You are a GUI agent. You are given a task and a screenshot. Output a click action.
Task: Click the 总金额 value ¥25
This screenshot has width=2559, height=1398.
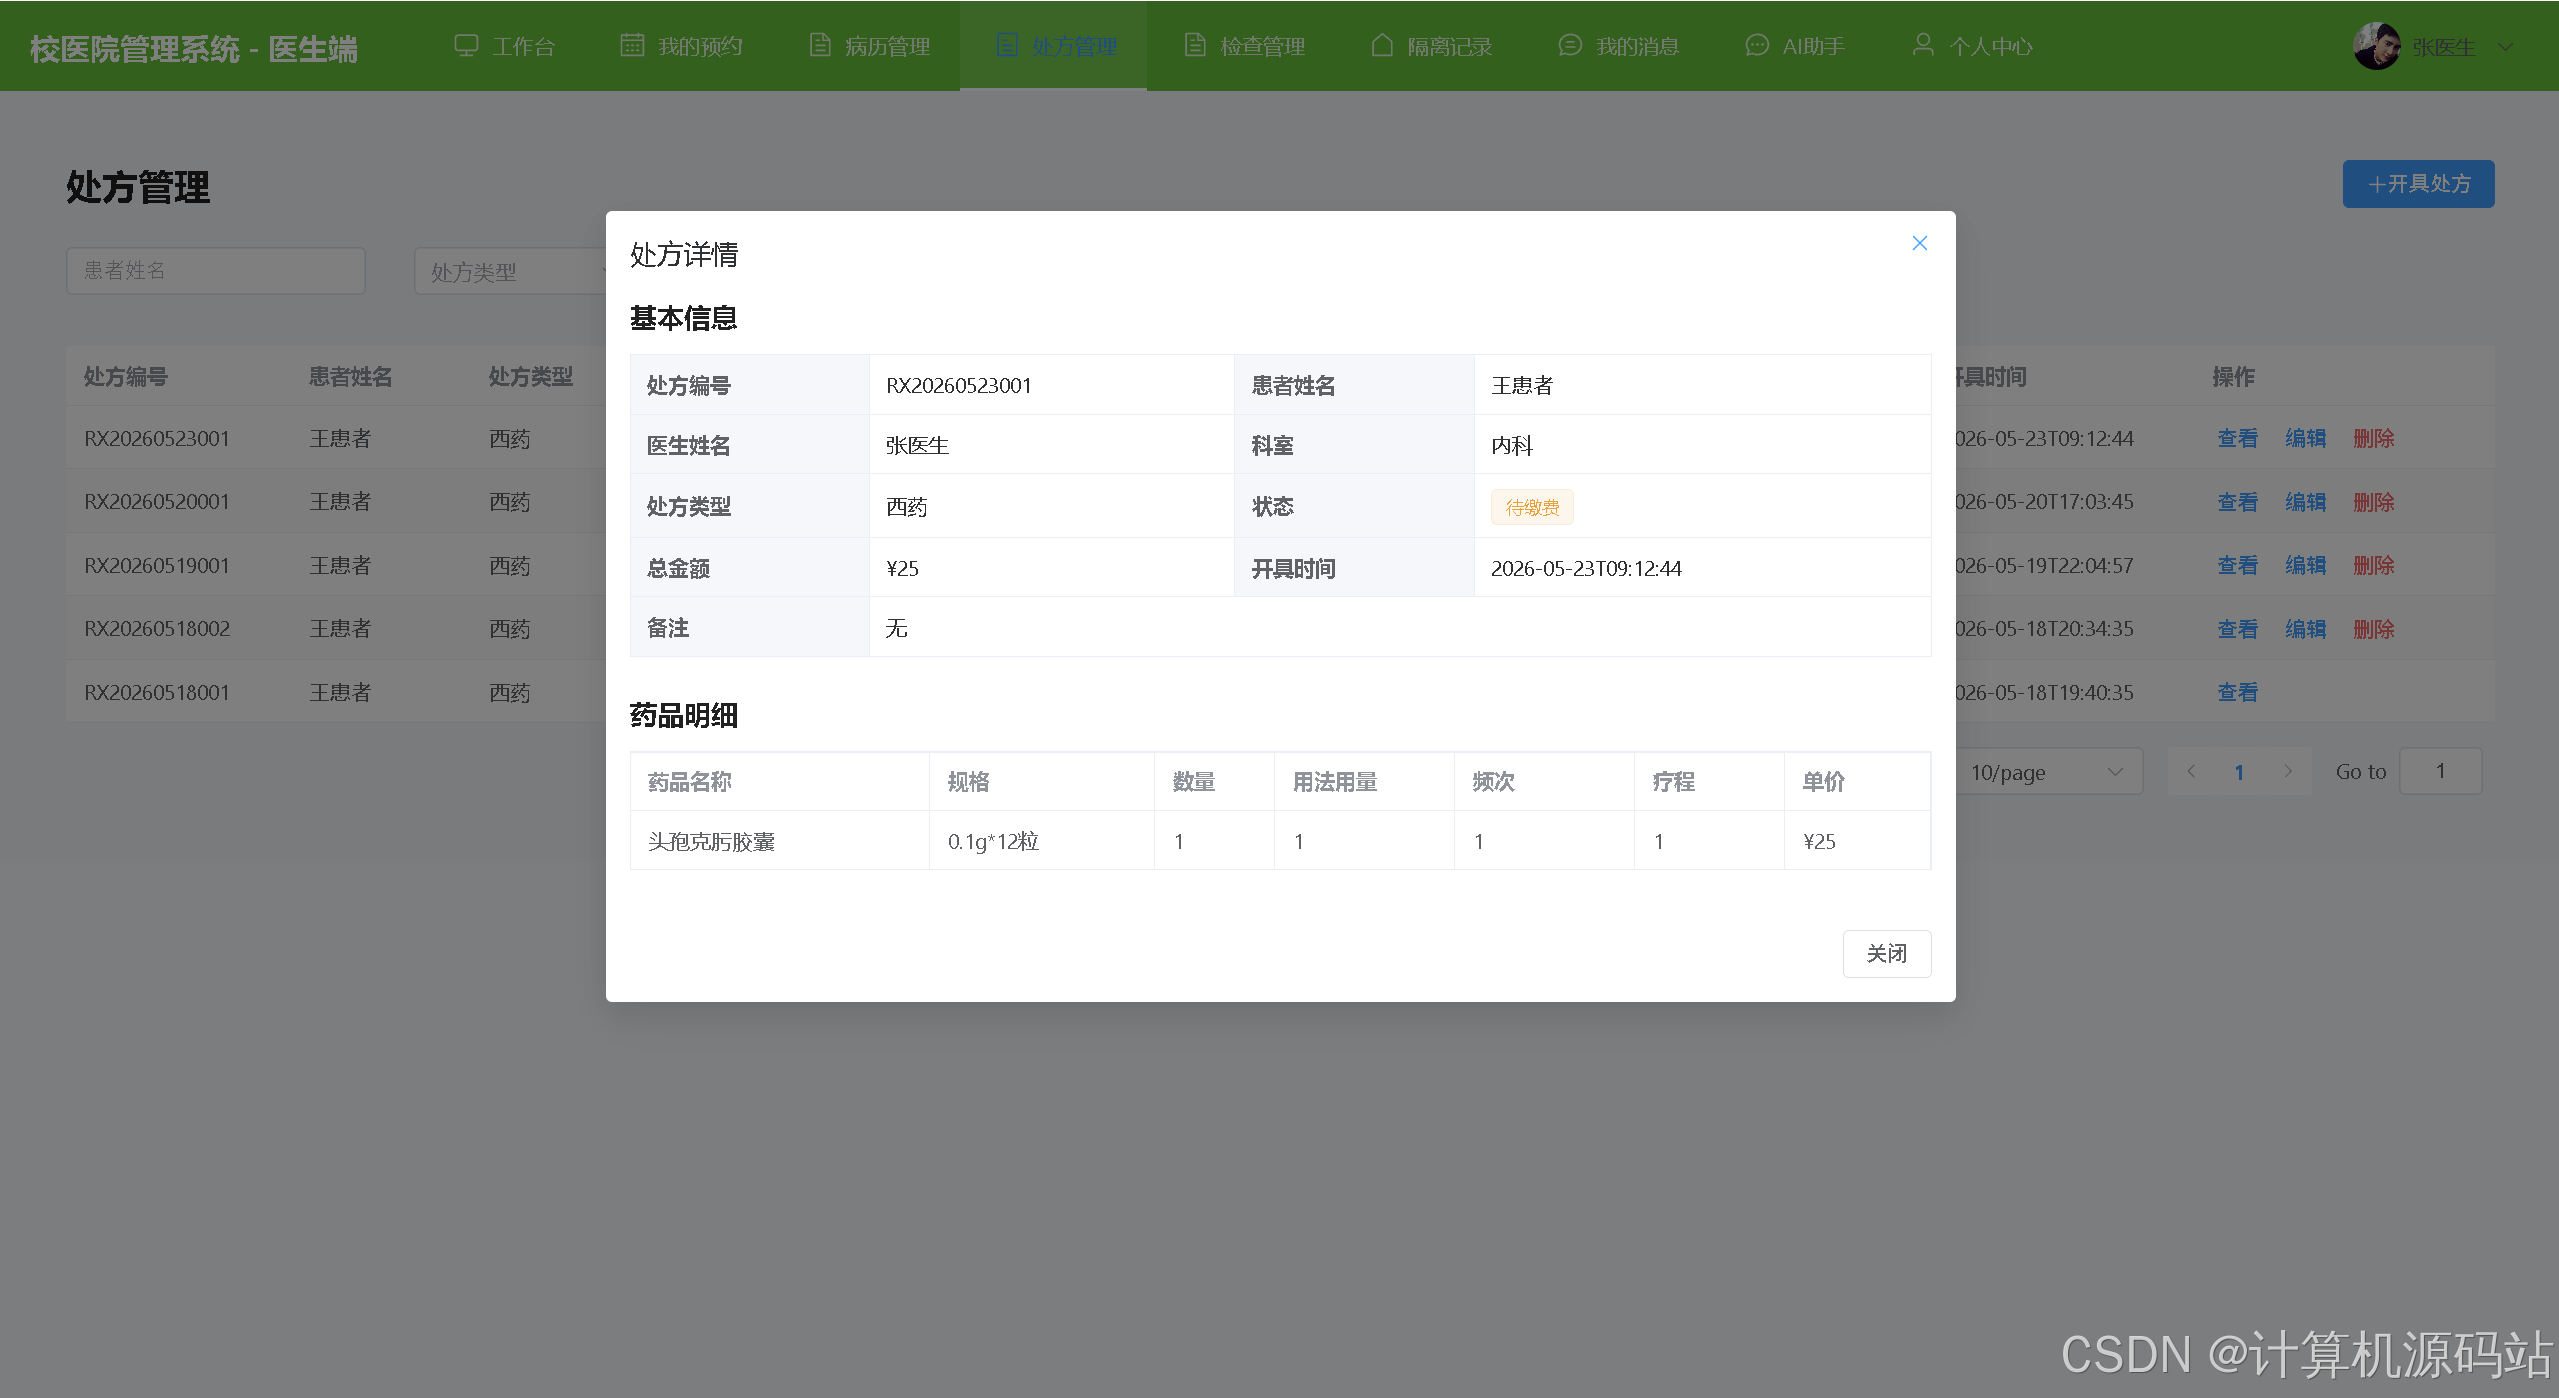(x=902, y=568)
